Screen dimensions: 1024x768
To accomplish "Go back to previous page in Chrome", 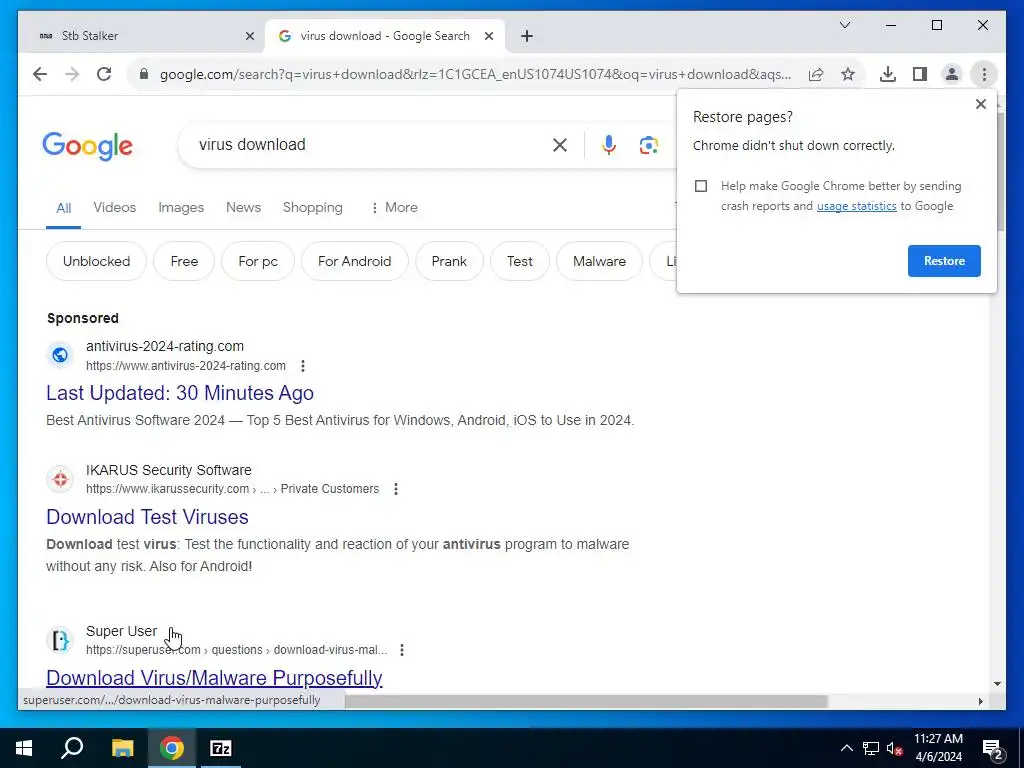I will click(x=40, y=74).
